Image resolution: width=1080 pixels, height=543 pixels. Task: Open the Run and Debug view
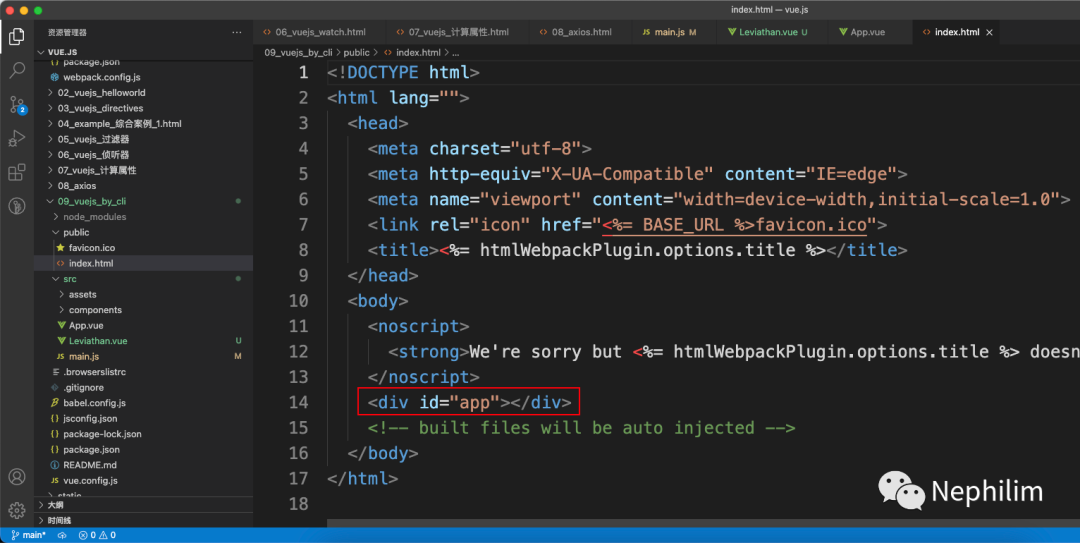coord(17,139)
